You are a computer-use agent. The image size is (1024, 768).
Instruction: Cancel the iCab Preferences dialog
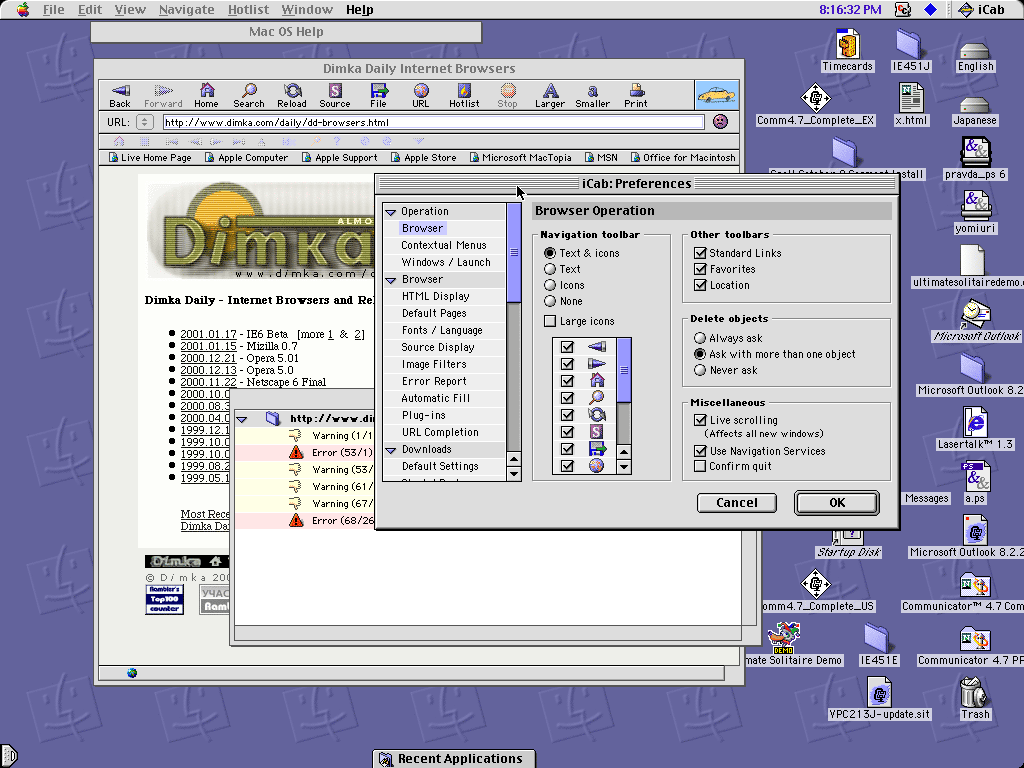click(x=737, y=503)
